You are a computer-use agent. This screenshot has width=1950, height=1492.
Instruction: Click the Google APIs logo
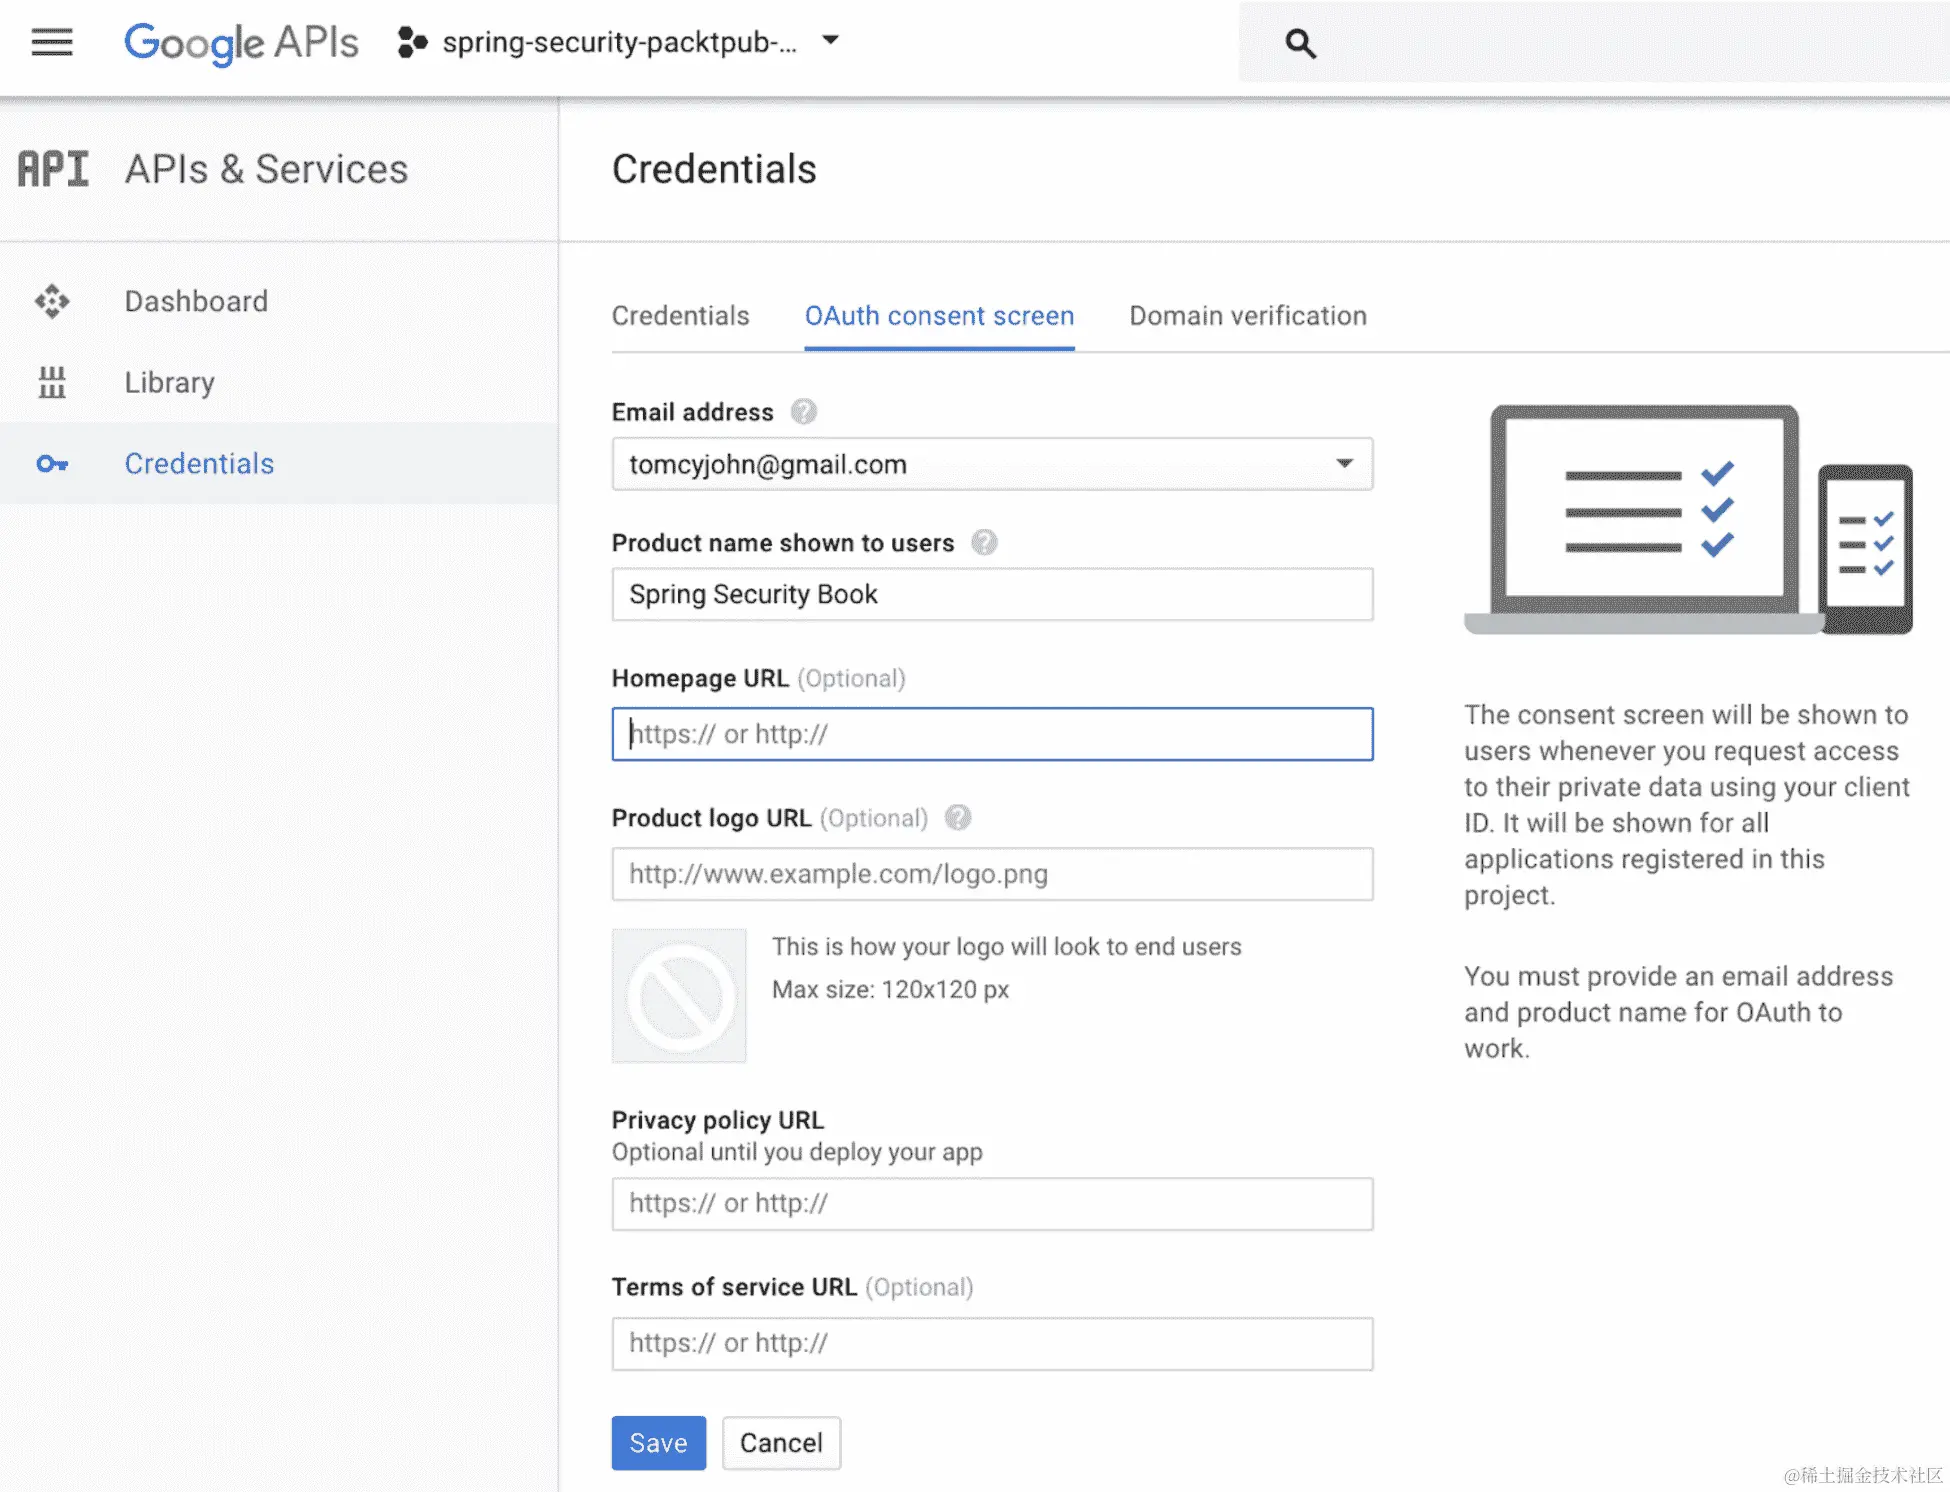point(241,43)
